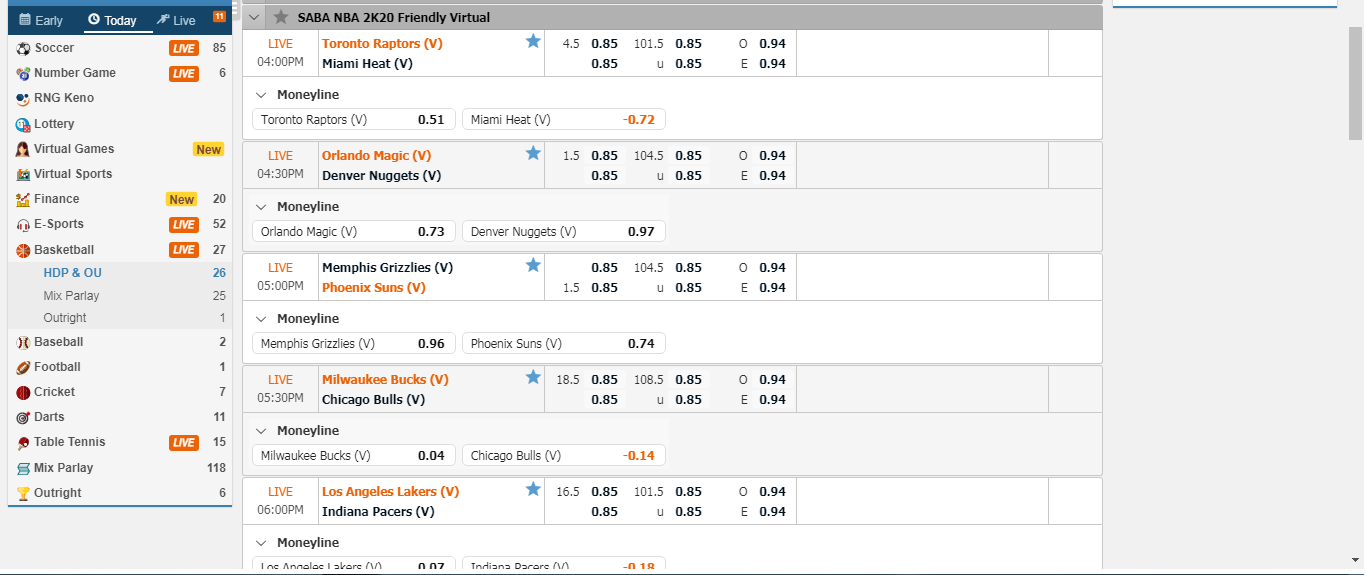This screenshot has height=575, width=1366.
Task: Favorite the SABA NBA 2K20 league star
Action: [x=281, y=17]
